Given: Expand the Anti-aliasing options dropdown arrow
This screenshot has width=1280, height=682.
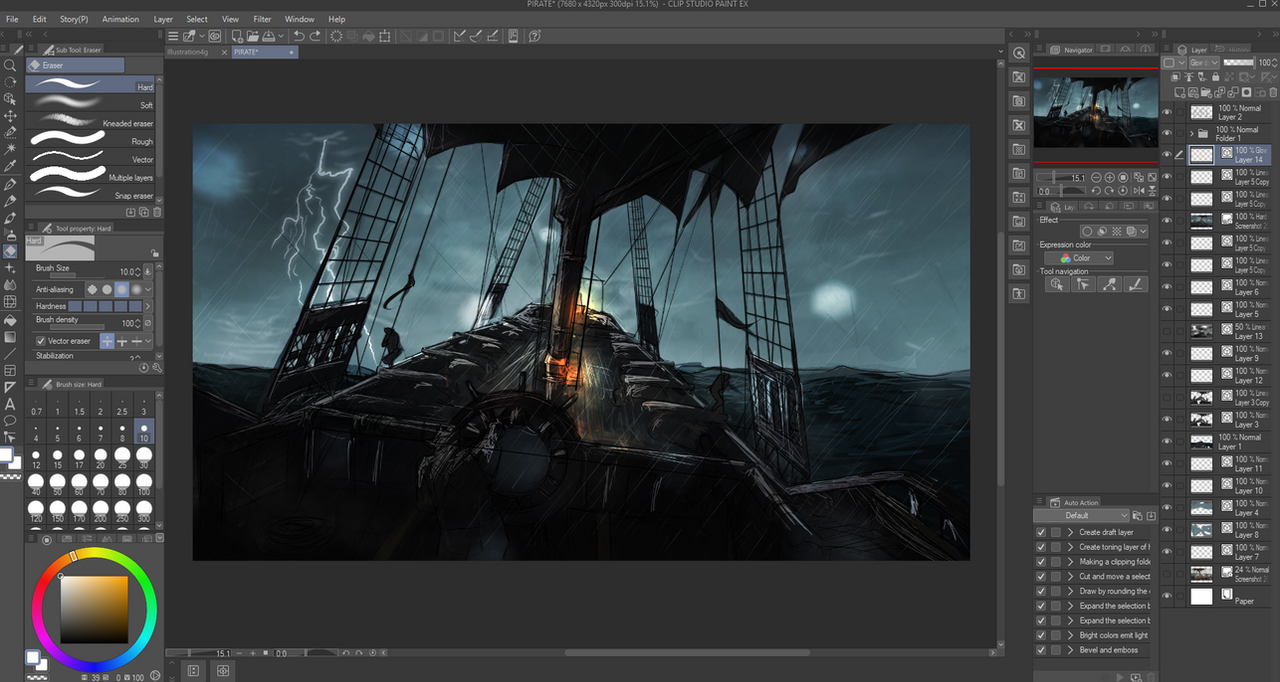Looking at the screenshot, I should coord(149,290).
